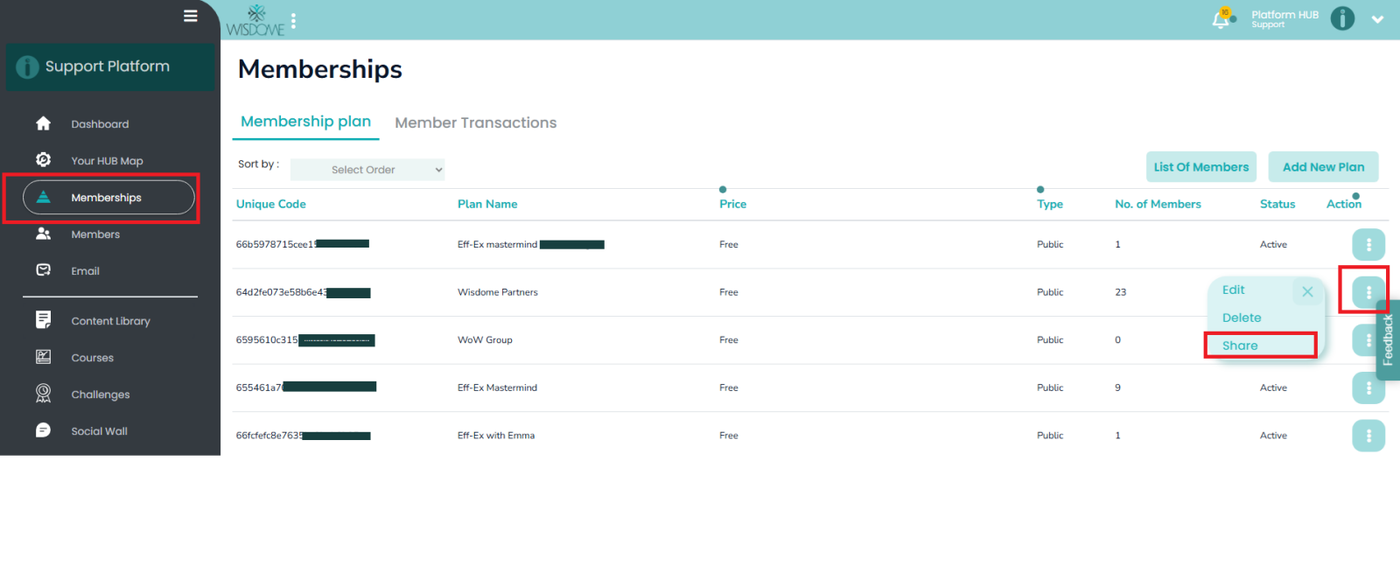Click the Wisdome logo

pos(255,20)
